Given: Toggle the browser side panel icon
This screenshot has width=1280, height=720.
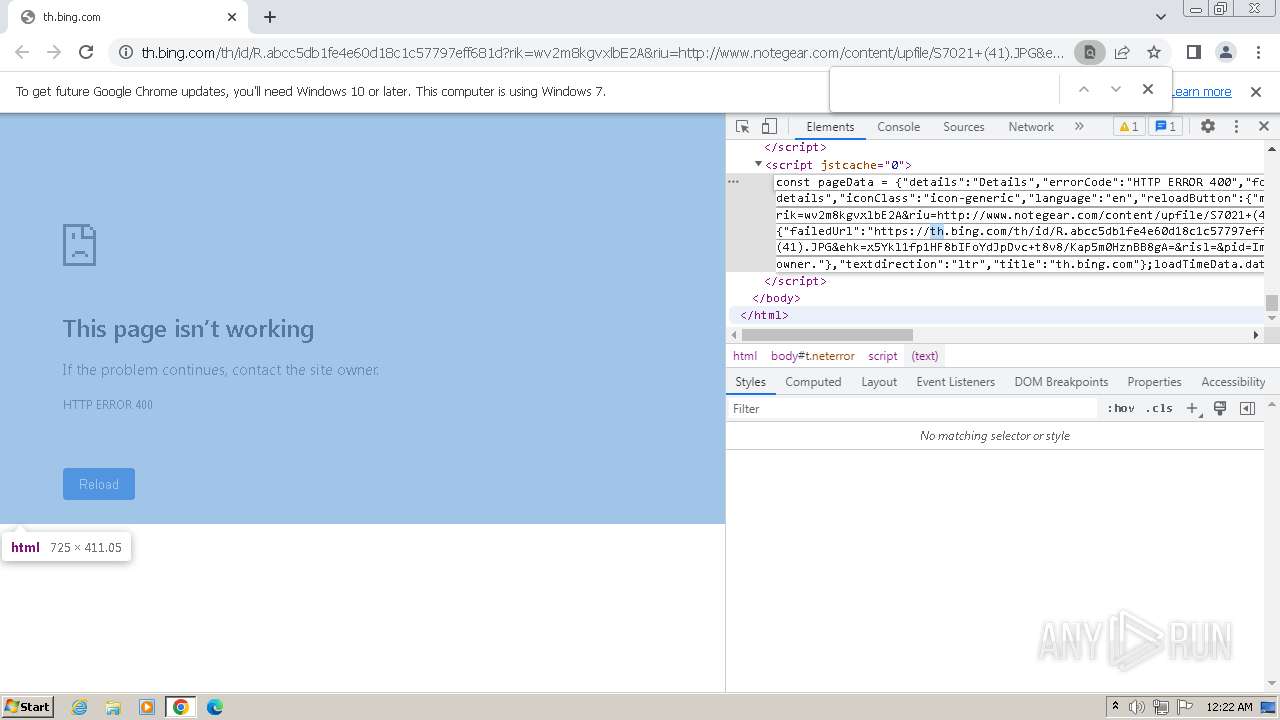Looking at the screenshot, I should (x=1193, y=52).
